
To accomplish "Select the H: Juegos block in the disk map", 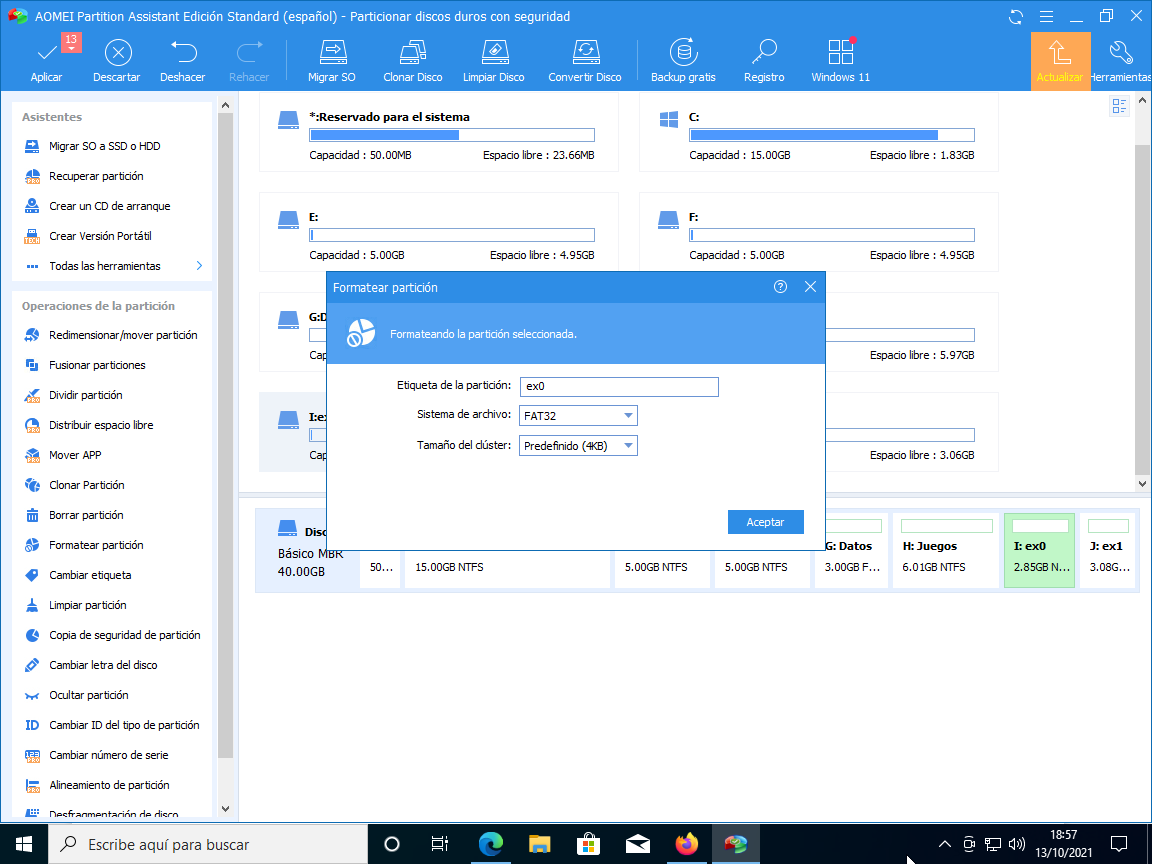I will pyautogui.click(x=946, y=551).
